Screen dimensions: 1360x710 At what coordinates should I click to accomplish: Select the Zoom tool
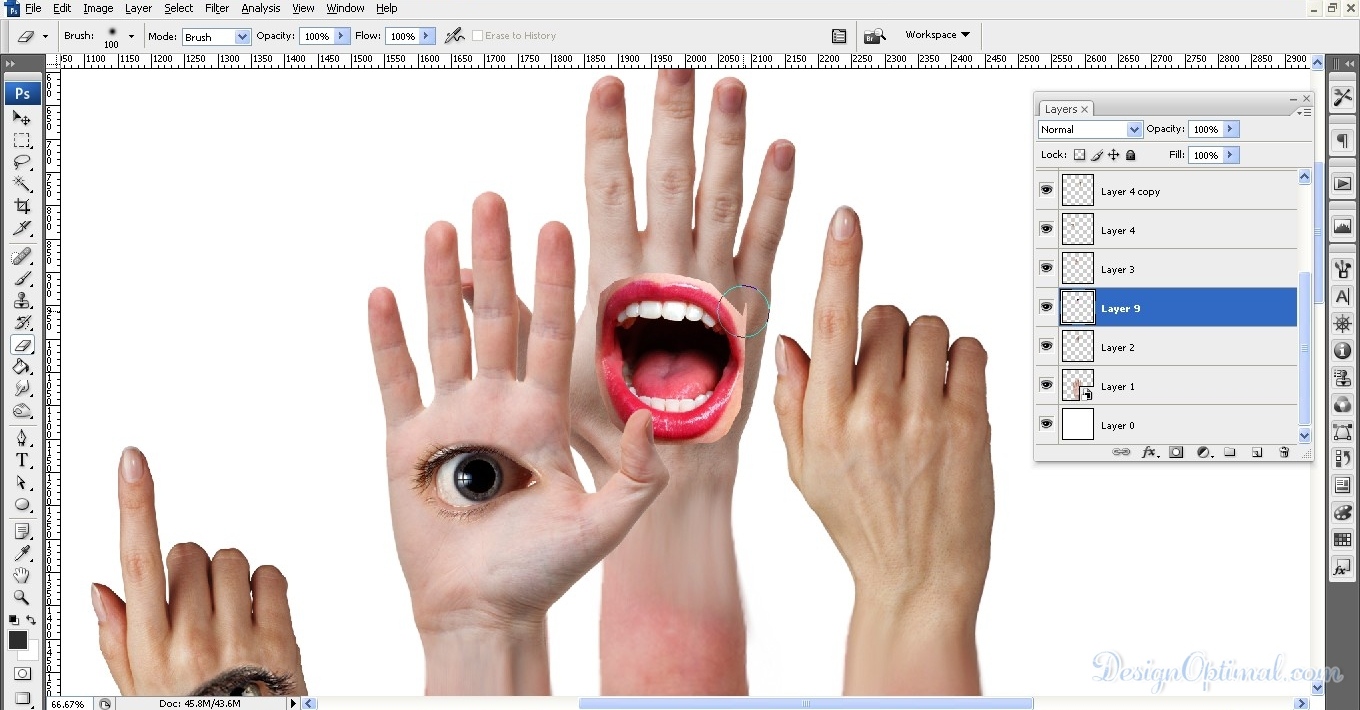click(22, 598)
